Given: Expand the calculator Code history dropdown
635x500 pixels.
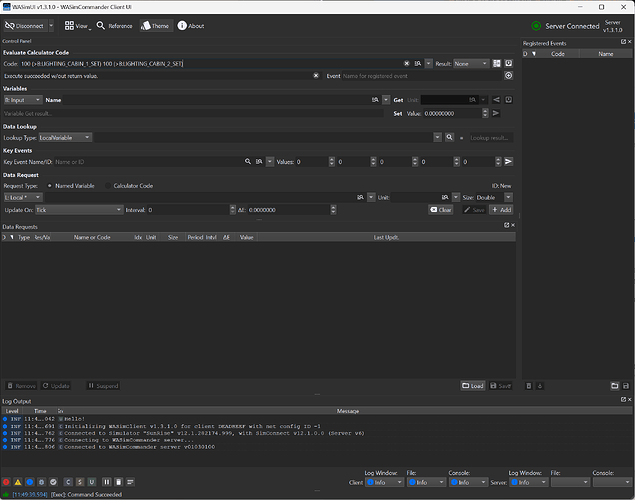Looking at the screenshot, I should tap(428, 64).
